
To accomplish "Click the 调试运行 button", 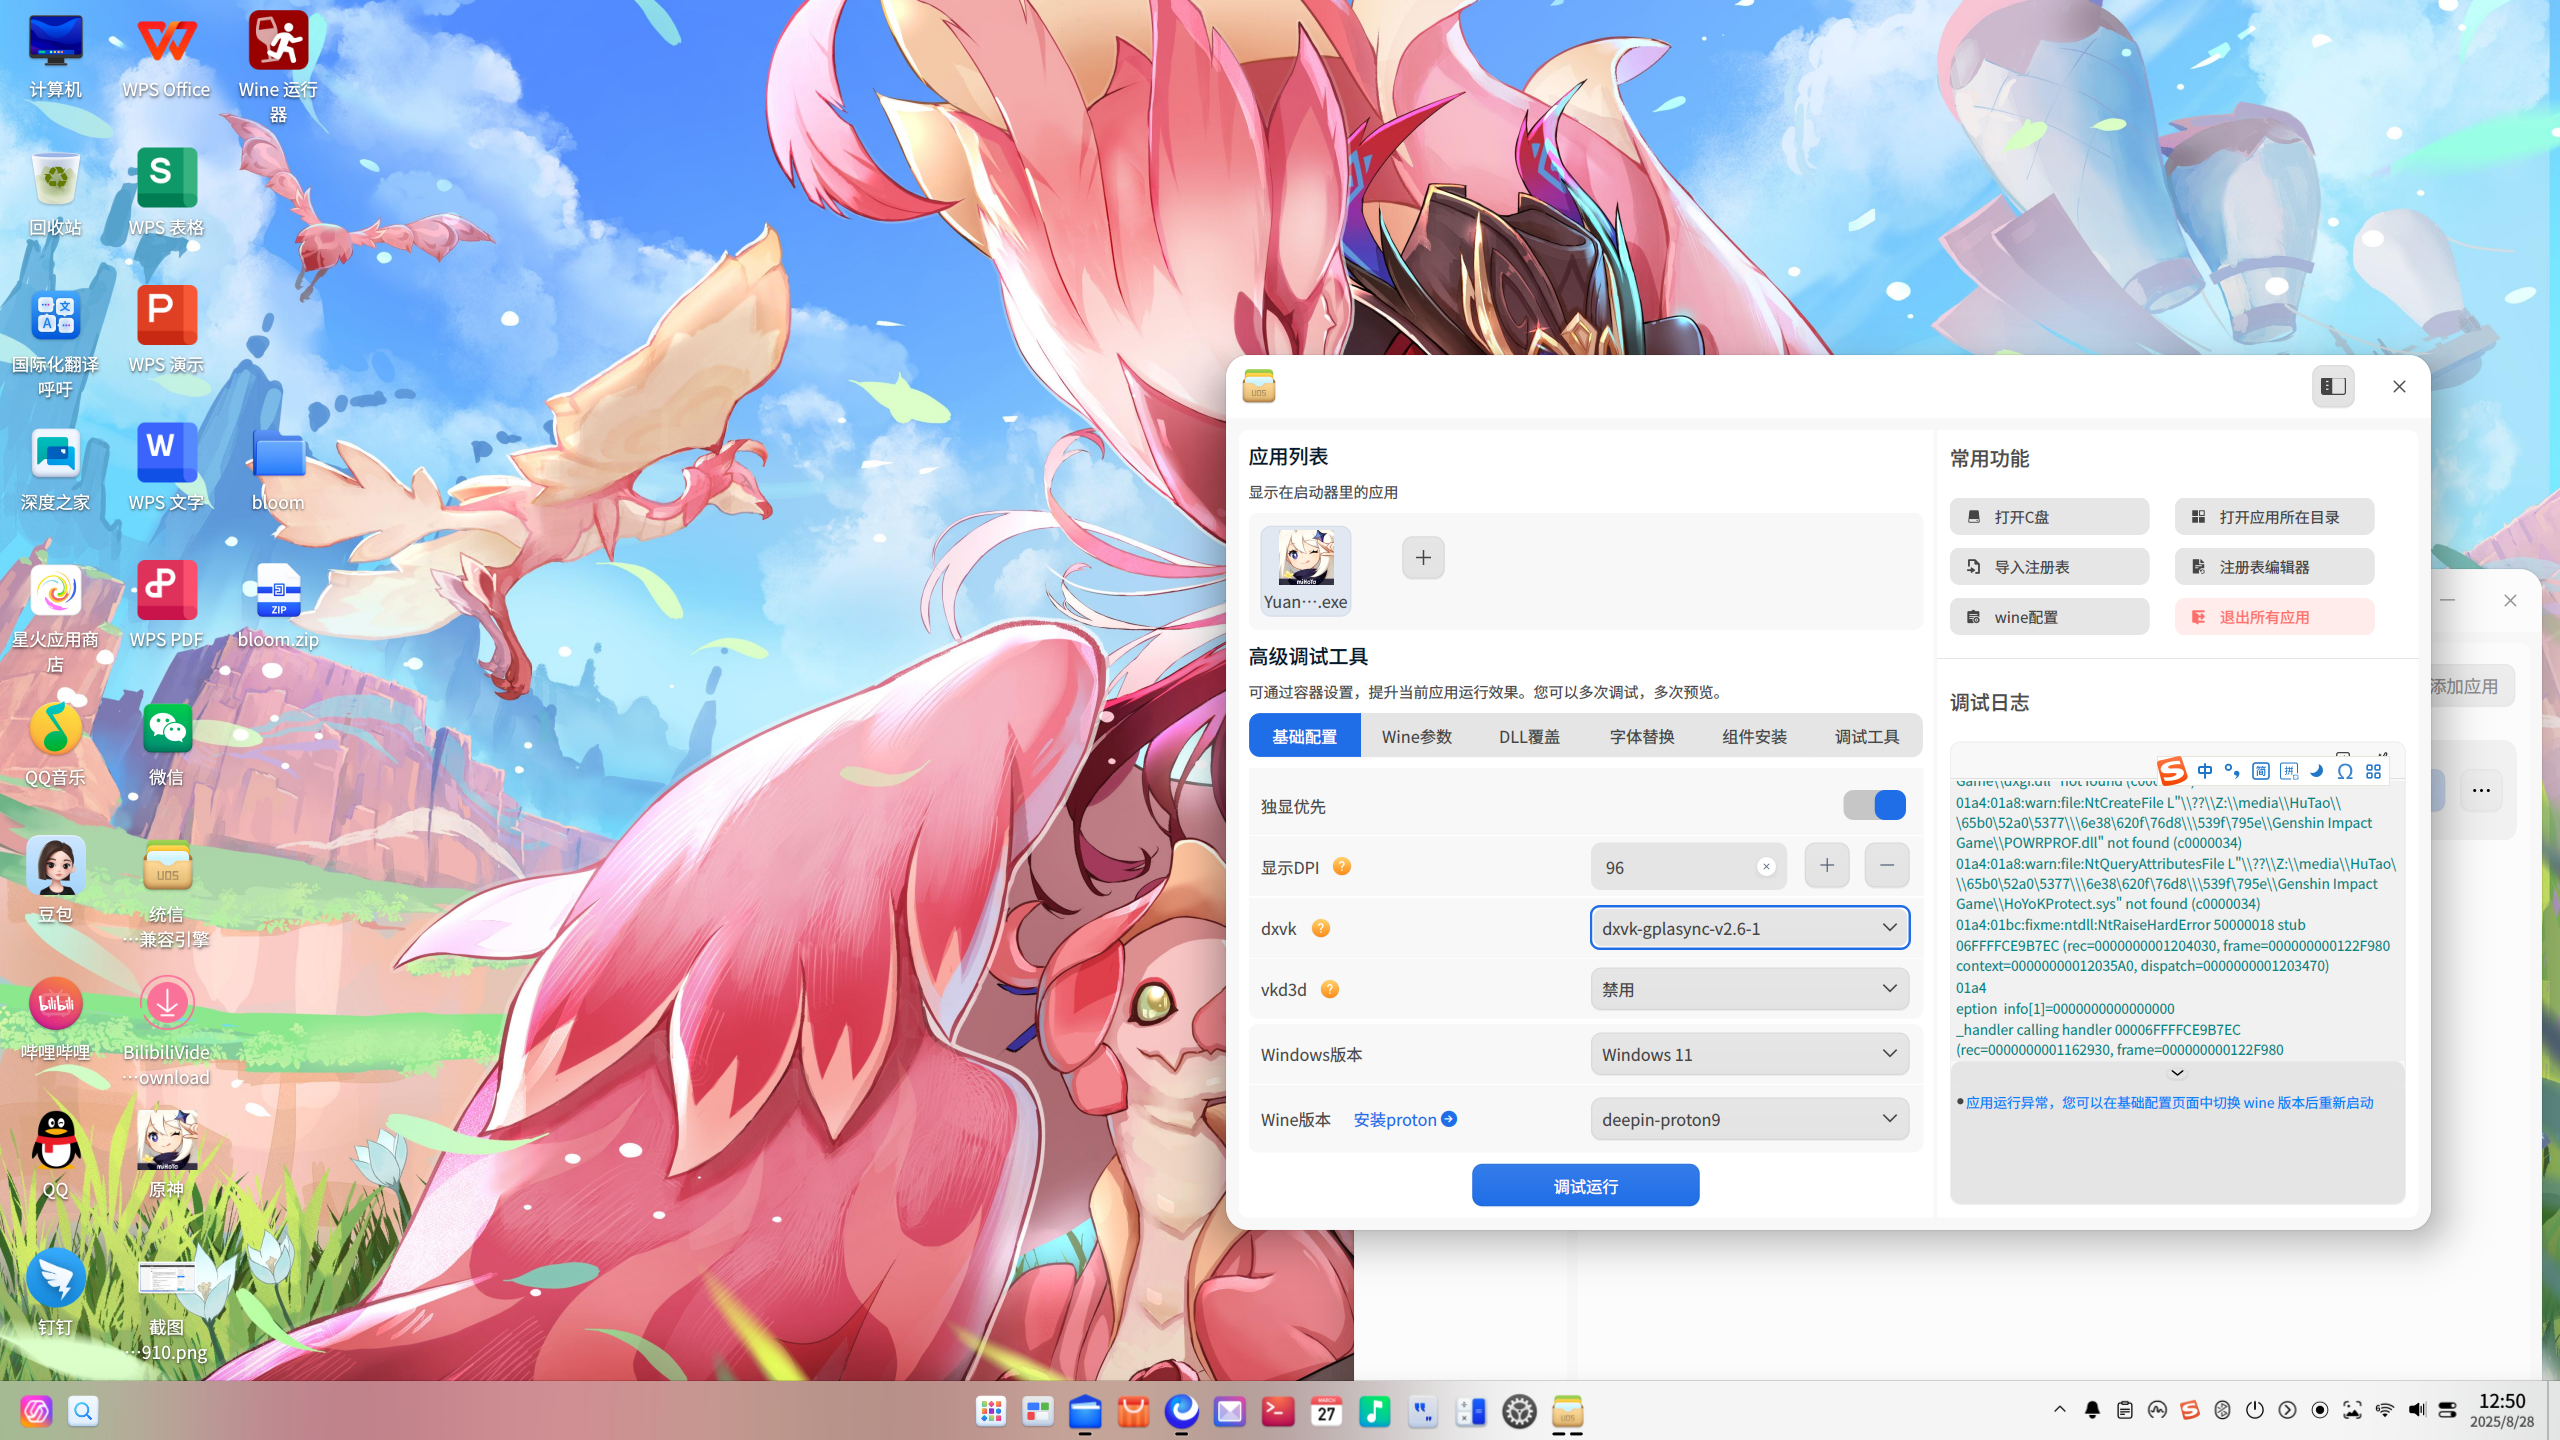I will tap(1585, 1186).
